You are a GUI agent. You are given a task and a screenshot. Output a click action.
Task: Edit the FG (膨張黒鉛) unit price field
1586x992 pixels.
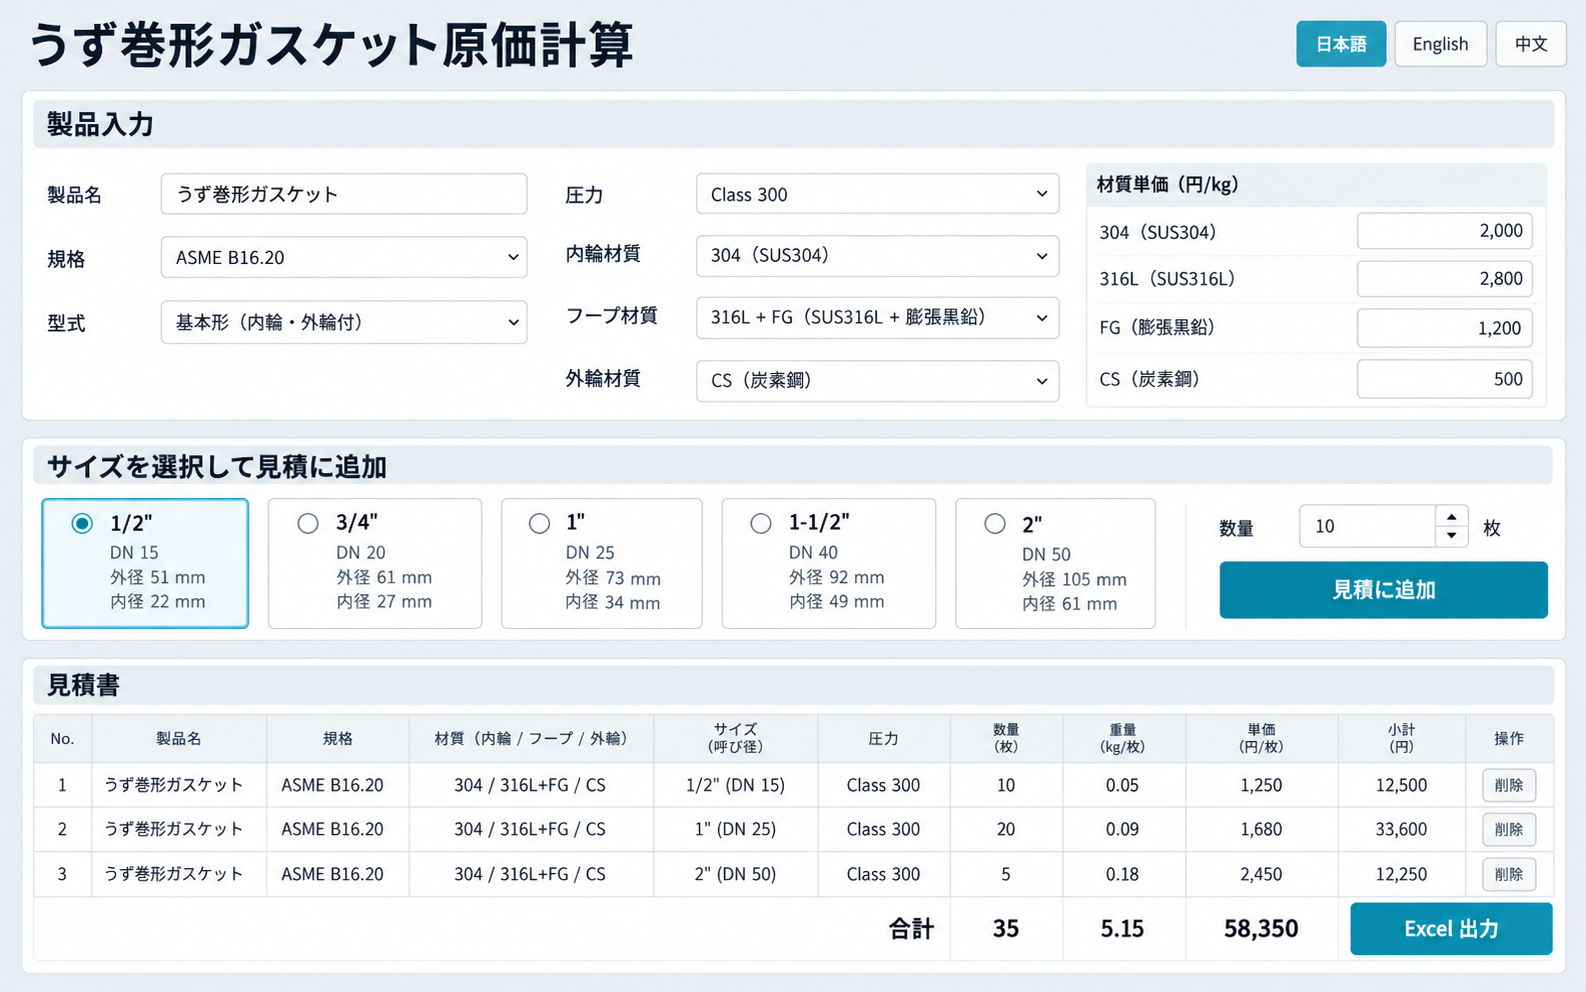click(1444, 328)
